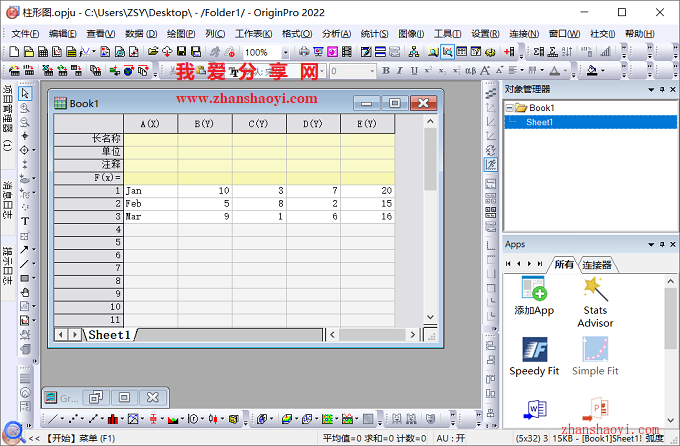The height and width of the screenshot is (446, 680).
Task: Open the 绘图(P) menu
Action: coord(181,34)
